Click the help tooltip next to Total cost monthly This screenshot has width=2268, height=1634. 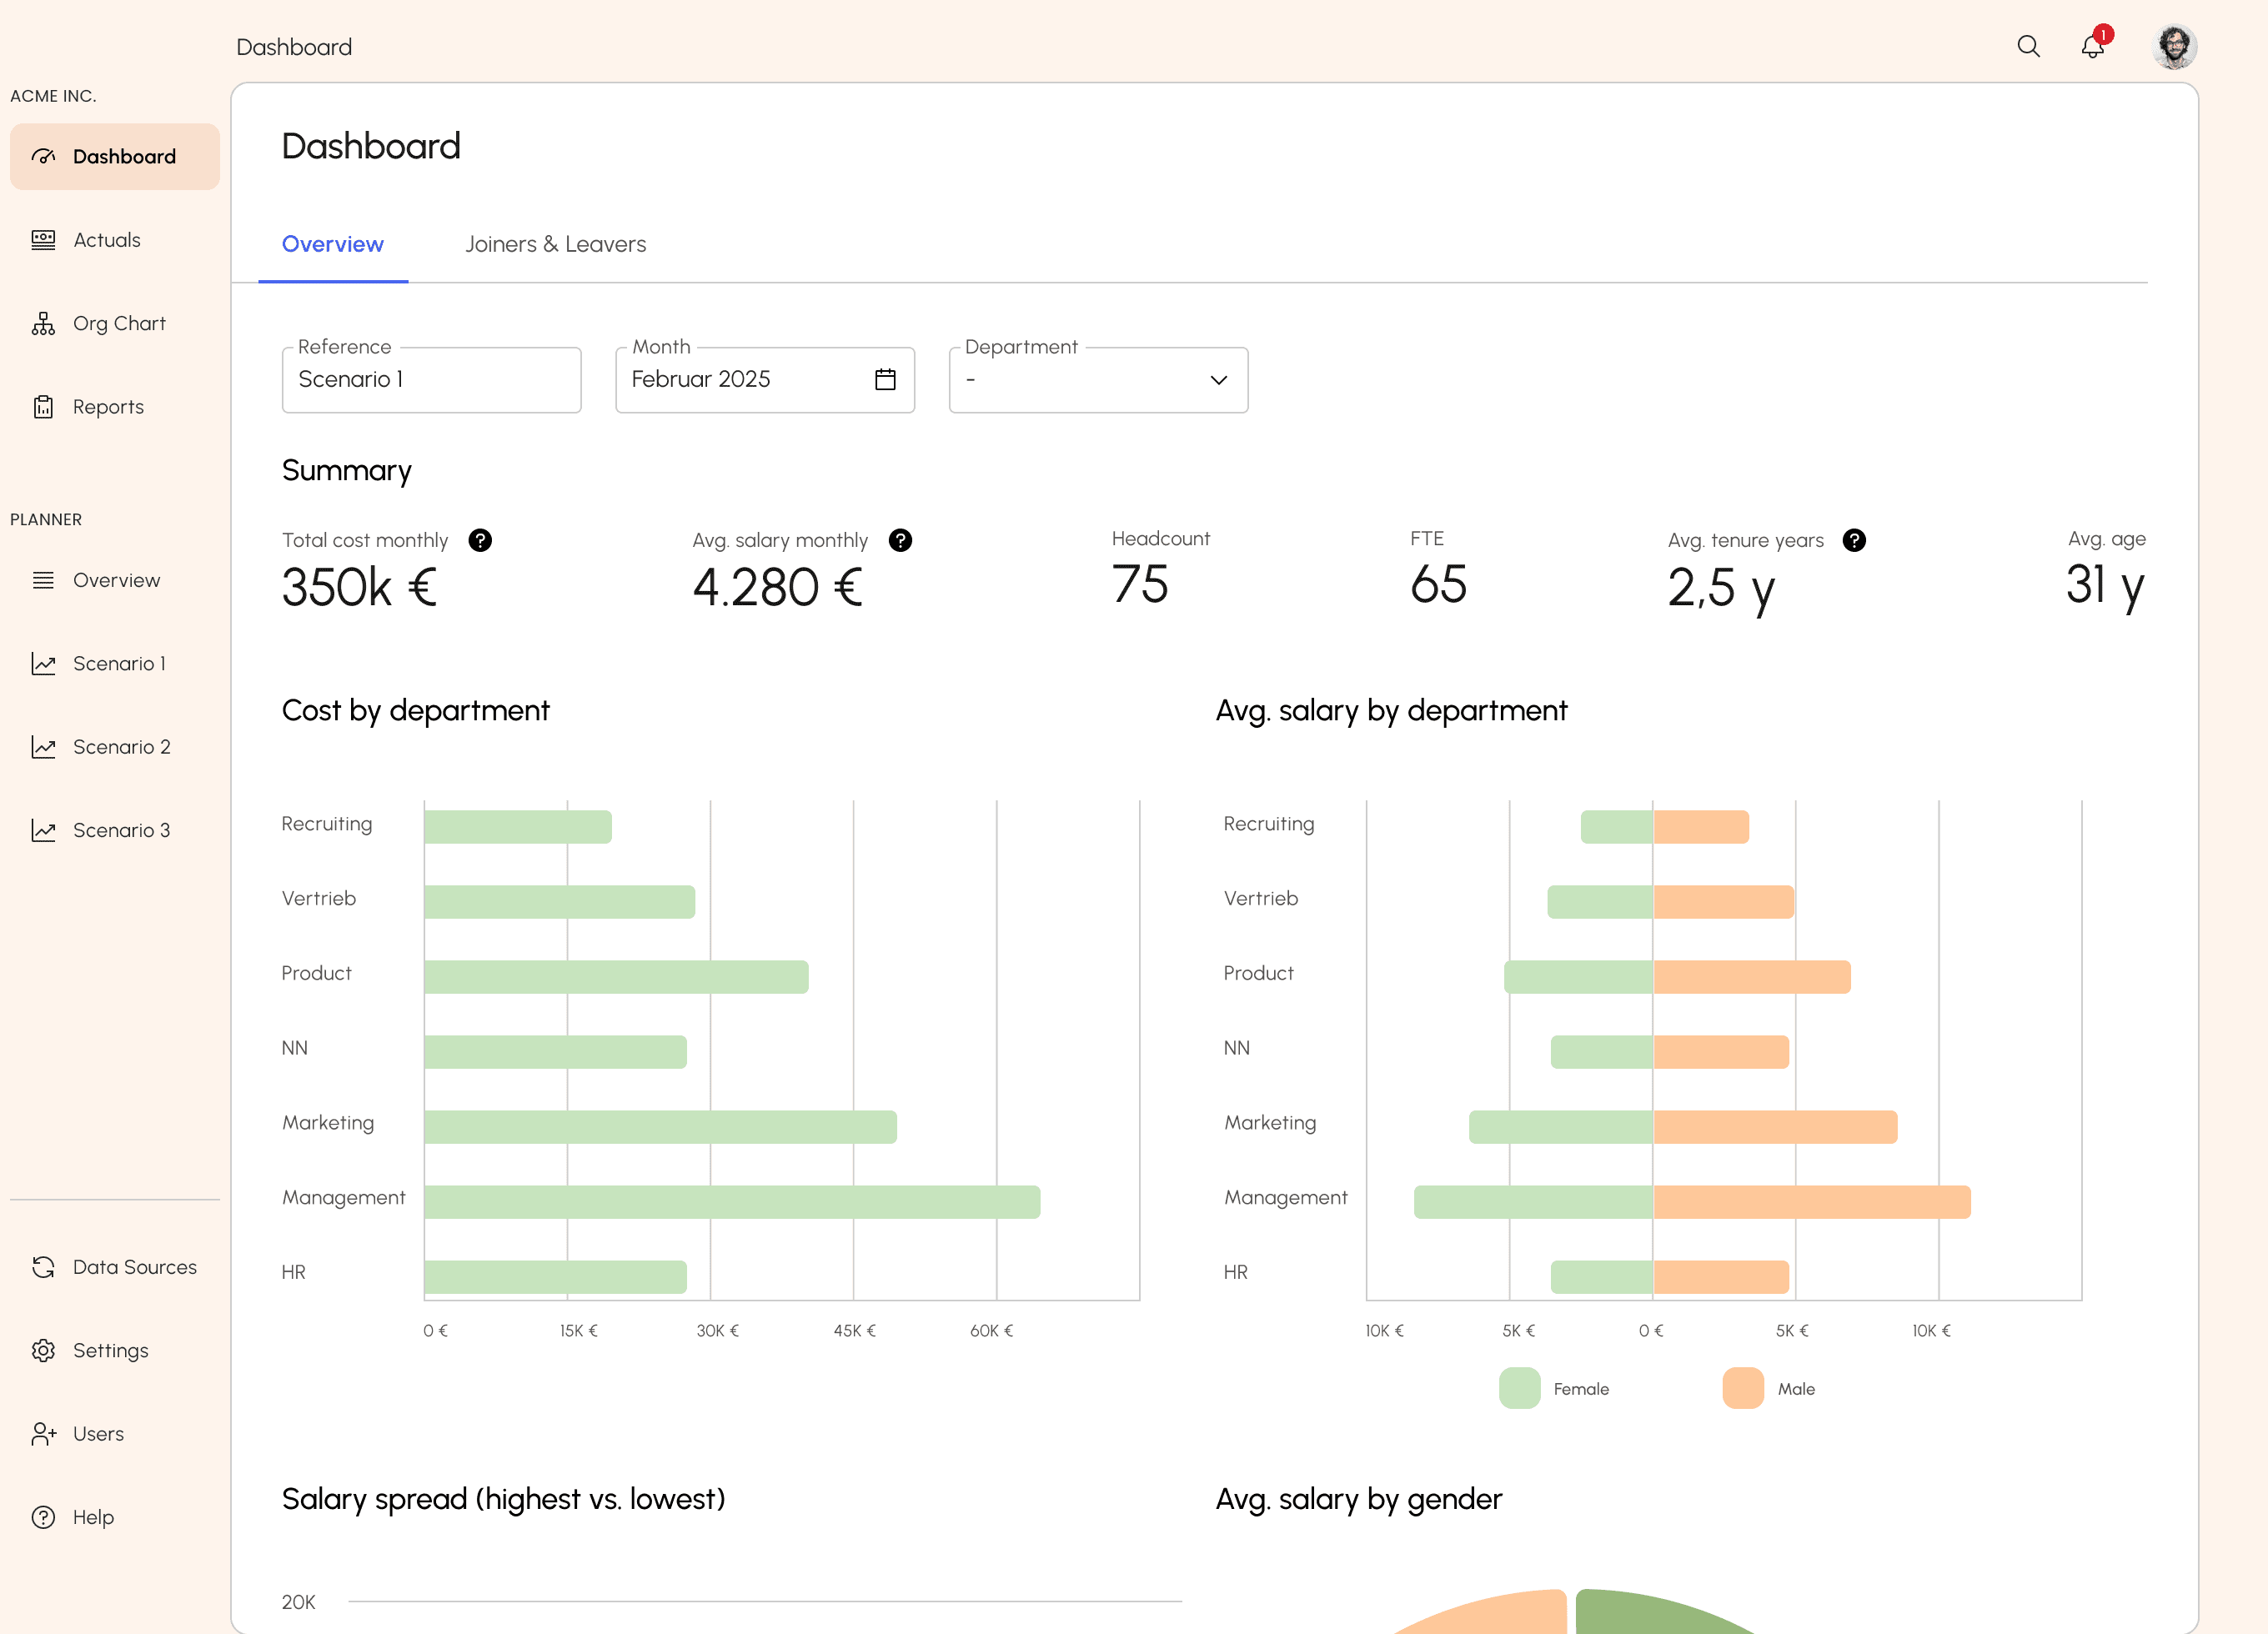[x=481, y=540]
